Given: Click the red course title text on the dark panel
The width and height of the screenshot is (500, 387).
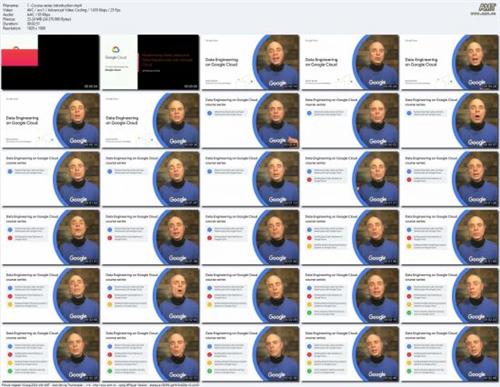Looking at the screenshot, I should [x=167, y=60].
